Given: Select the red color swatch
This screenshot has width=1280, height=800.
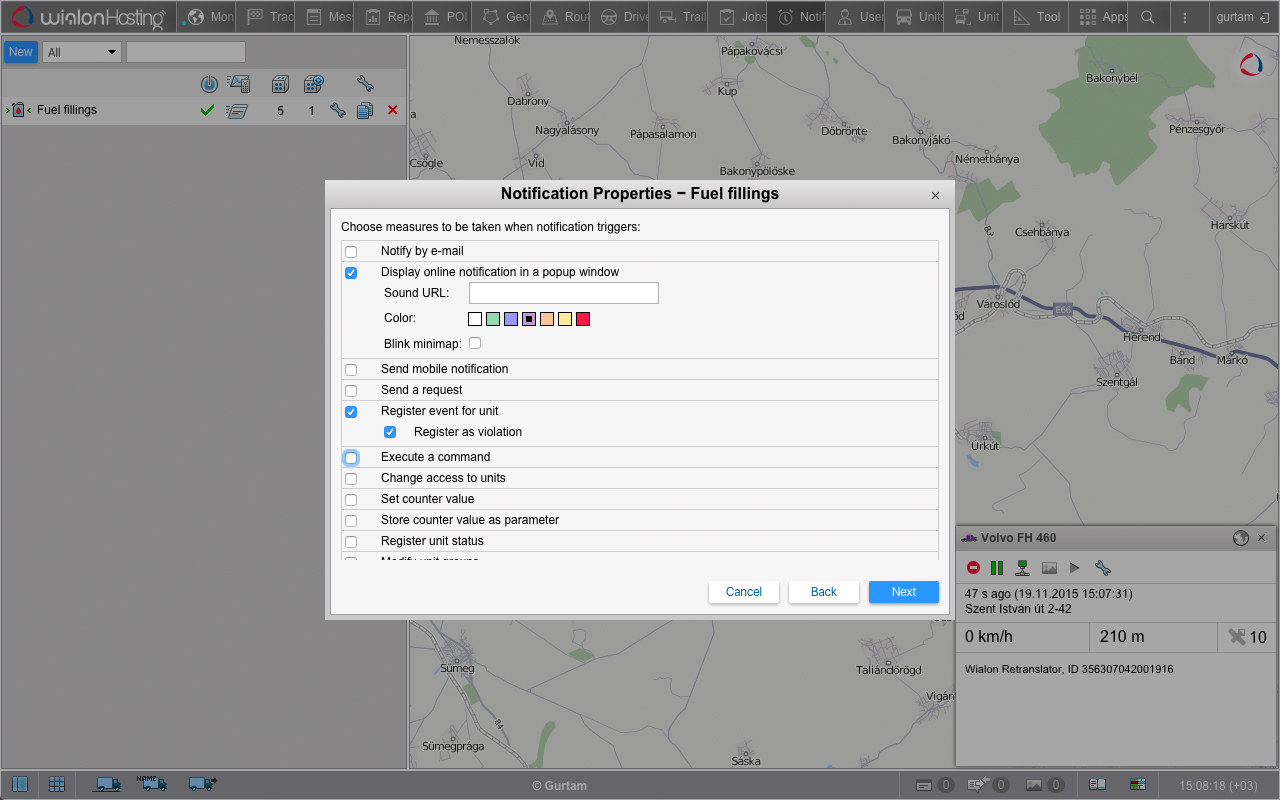Looking at the screenshot, I should coord(583,319).
